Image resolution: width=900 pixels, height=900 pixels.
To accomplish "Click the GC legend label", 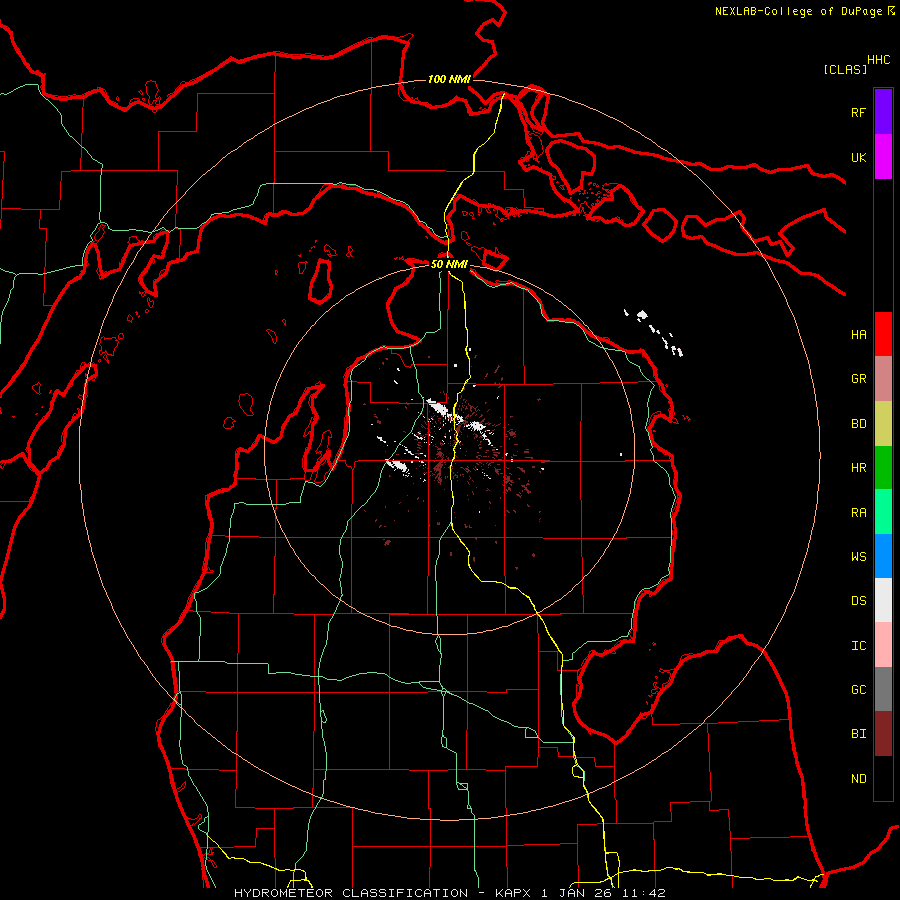I will click(x=858, y=690).
